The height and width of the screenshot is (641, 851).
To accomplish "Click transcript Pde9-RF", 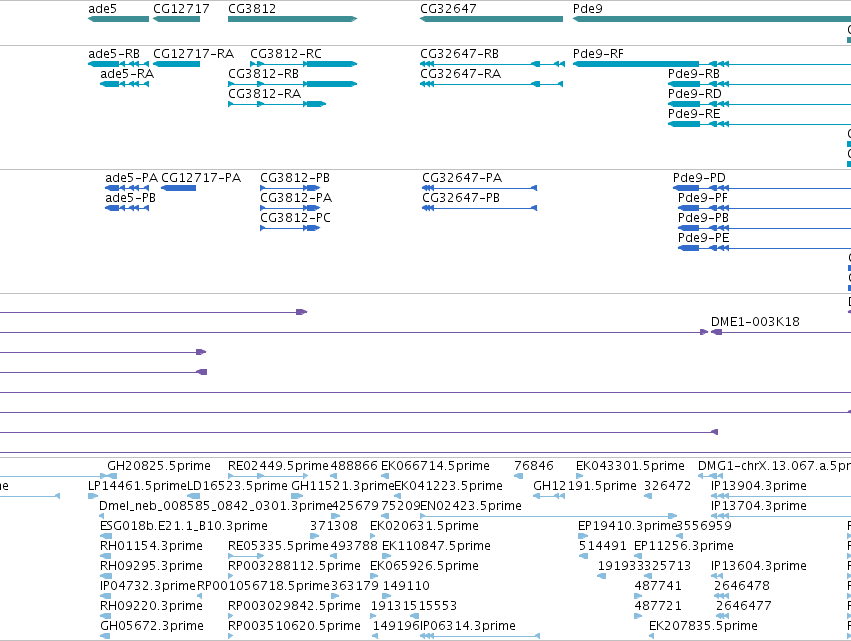I will pos(712,64).
